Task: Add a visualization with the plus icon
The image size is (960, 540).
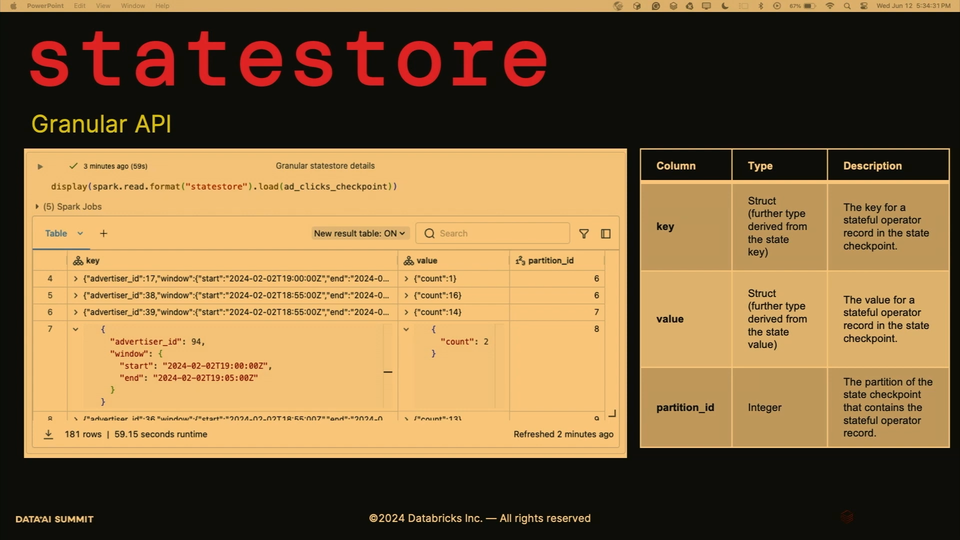Action: point(103,233)
